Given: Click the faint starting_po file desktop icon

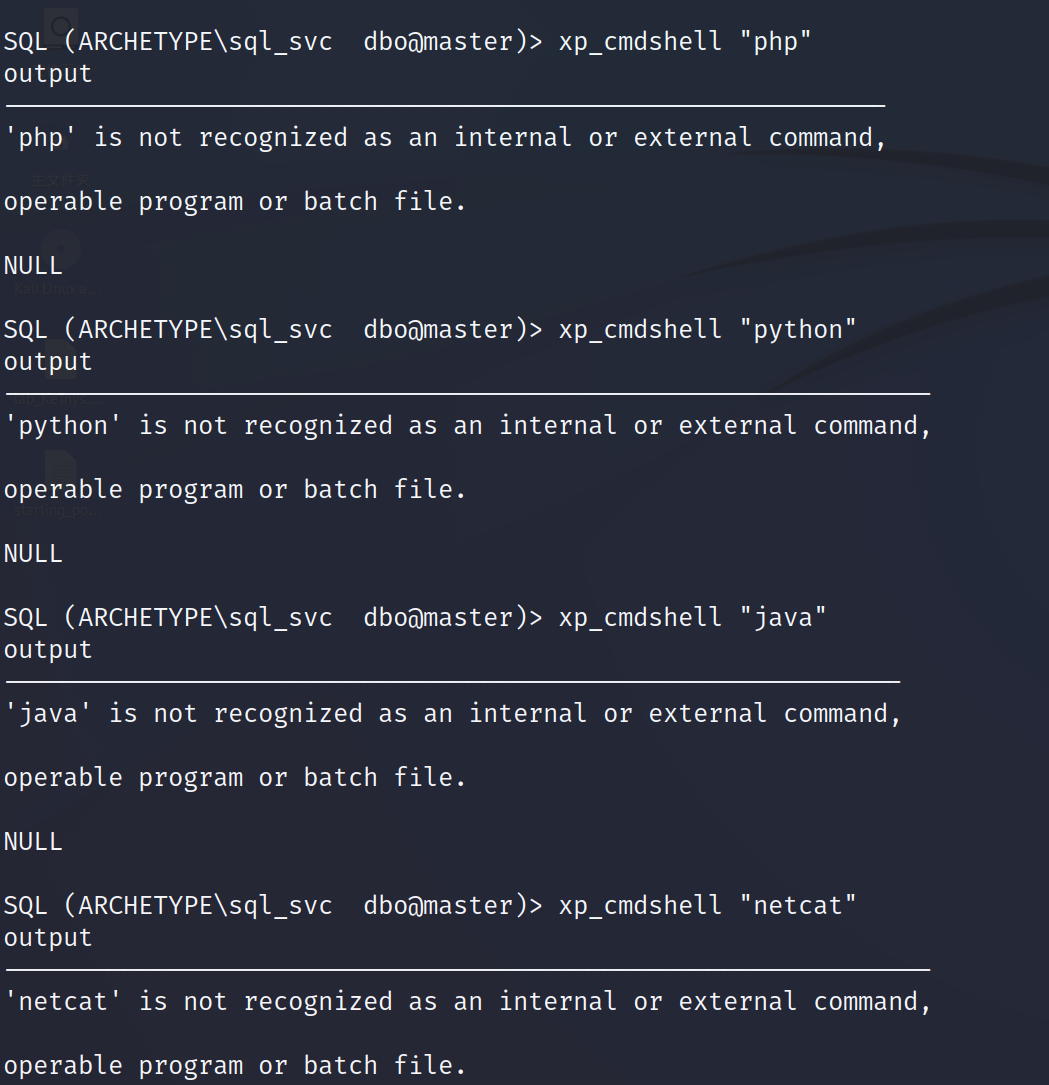Looking at the screenshot, I should pos(60,484).
